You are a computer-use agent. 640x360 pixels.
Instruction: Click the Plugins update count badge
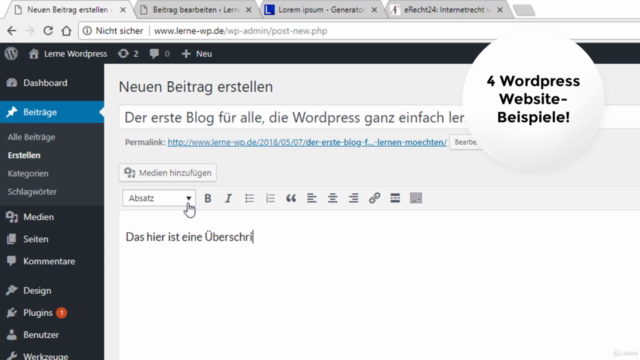point(61,313)
